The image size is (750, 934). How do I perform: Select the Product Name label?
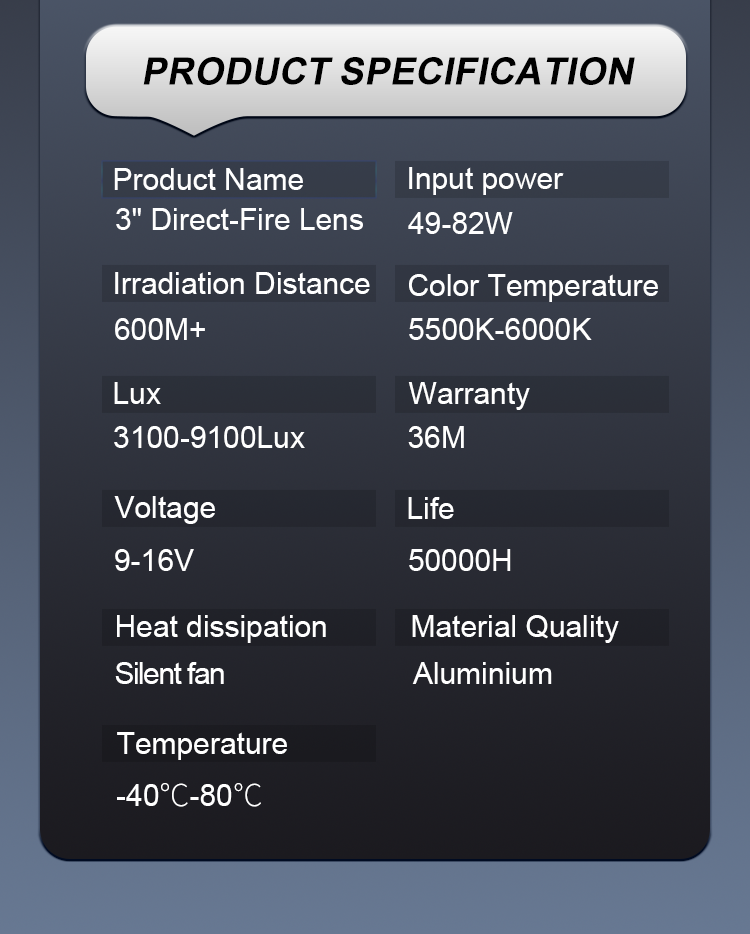click(208, 180)
